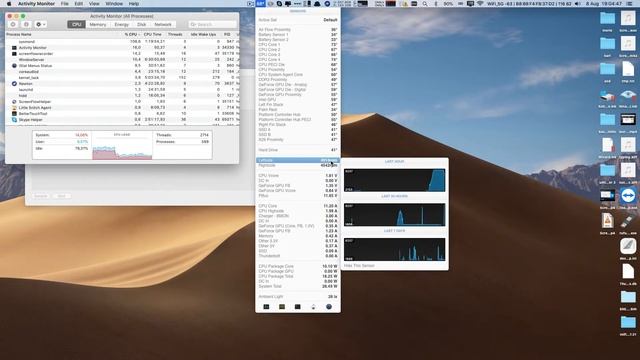Select the coreaudiod process row
Viewport: 640px width, 360px height.
click(122, 71)
